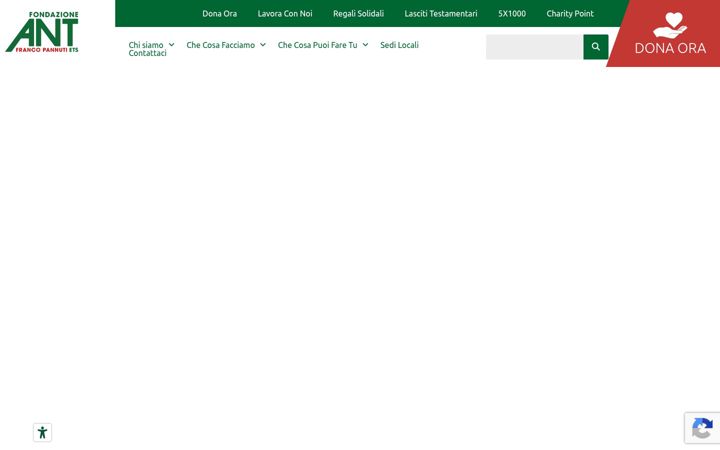Open the accessibility widget icon
720x450 pixels.
(x=42, y=433)
